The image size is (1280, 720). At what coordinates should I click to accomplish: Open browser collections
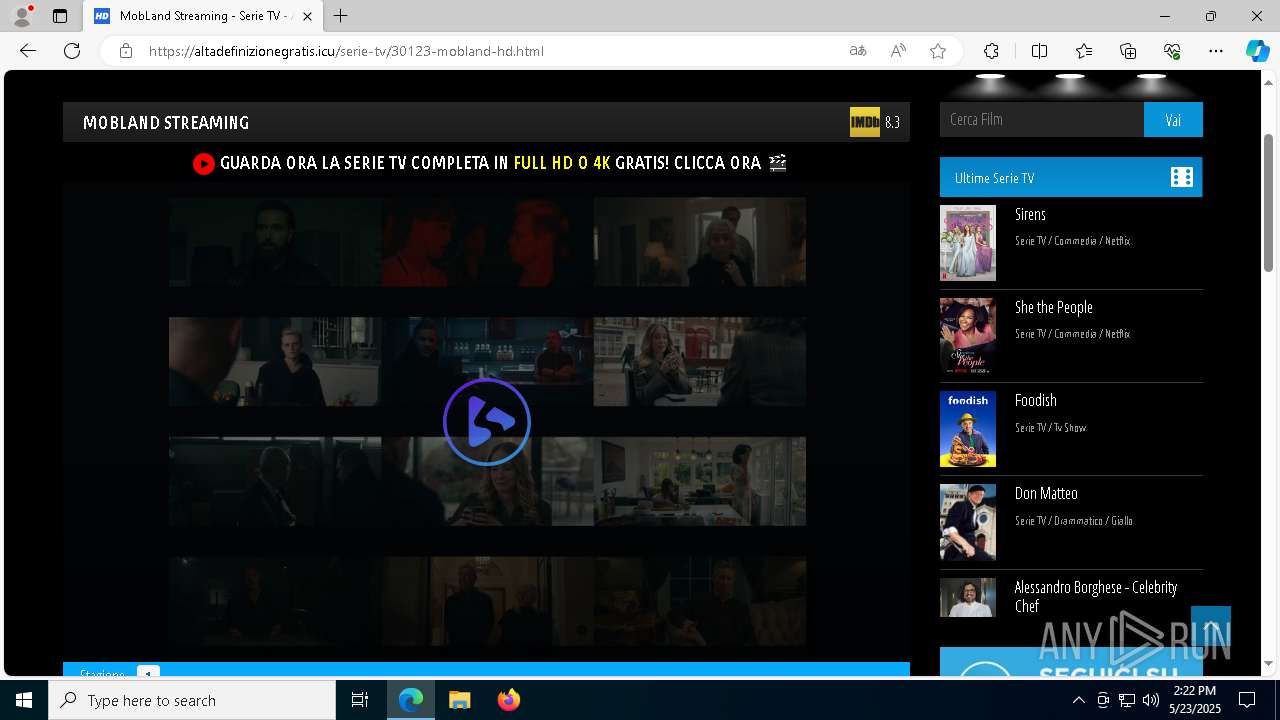point(1128,51)
